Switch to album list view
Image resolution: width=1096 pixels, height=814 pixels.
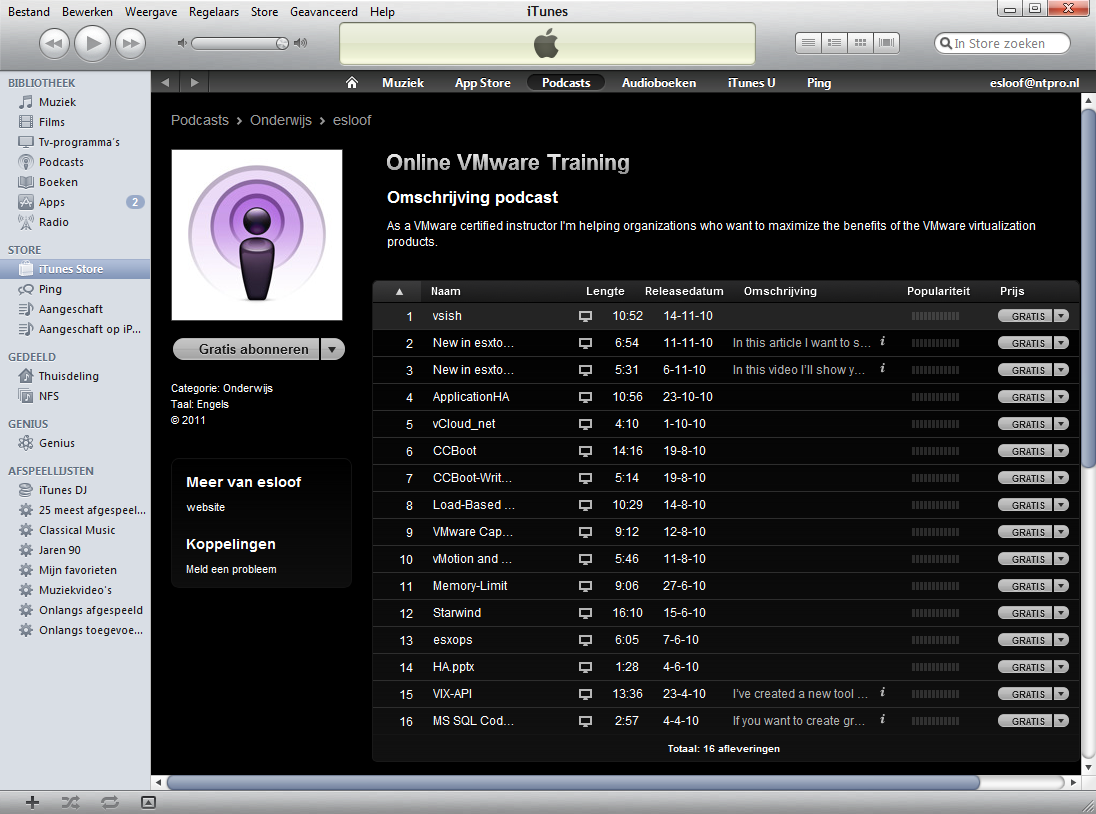tap(834, 43)
